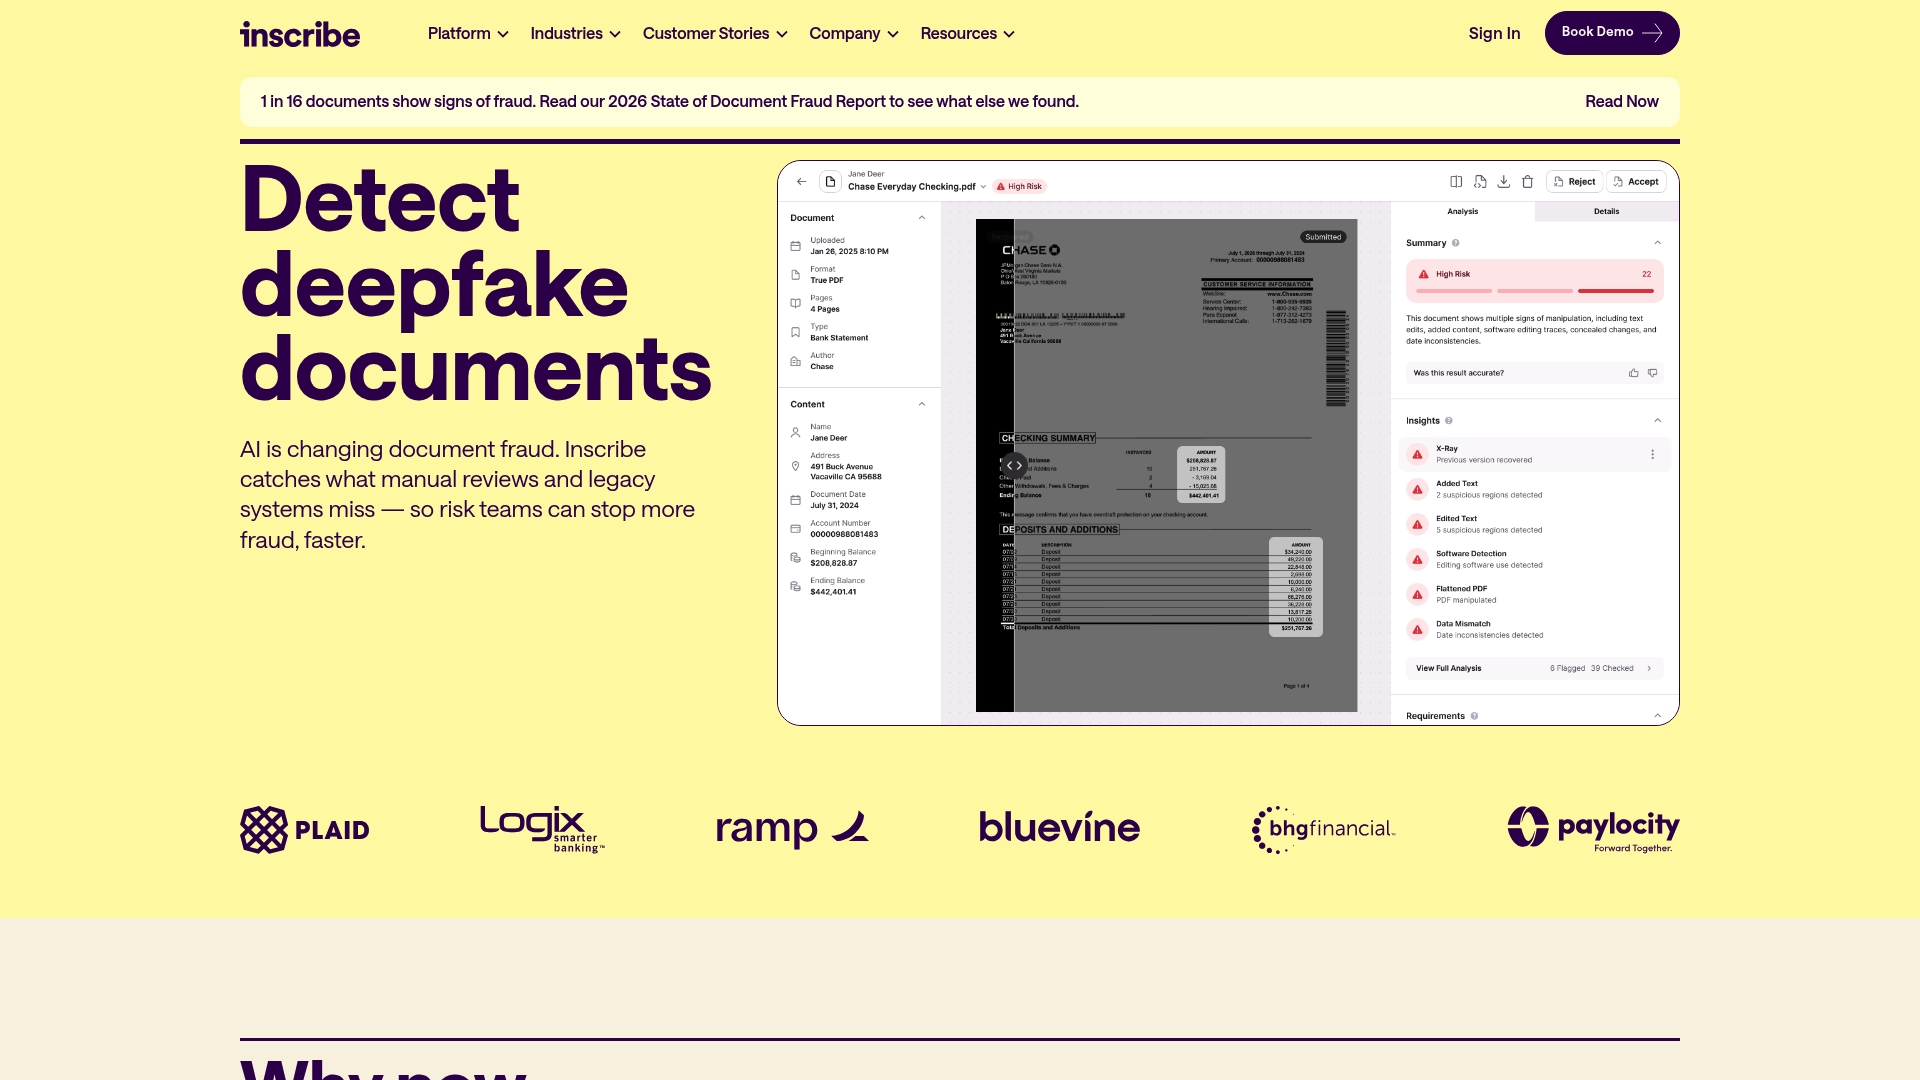The height and width of the screenshot is (1080, 1920).
Task: Go back using the arrow icon
Action: click(801, 181)
